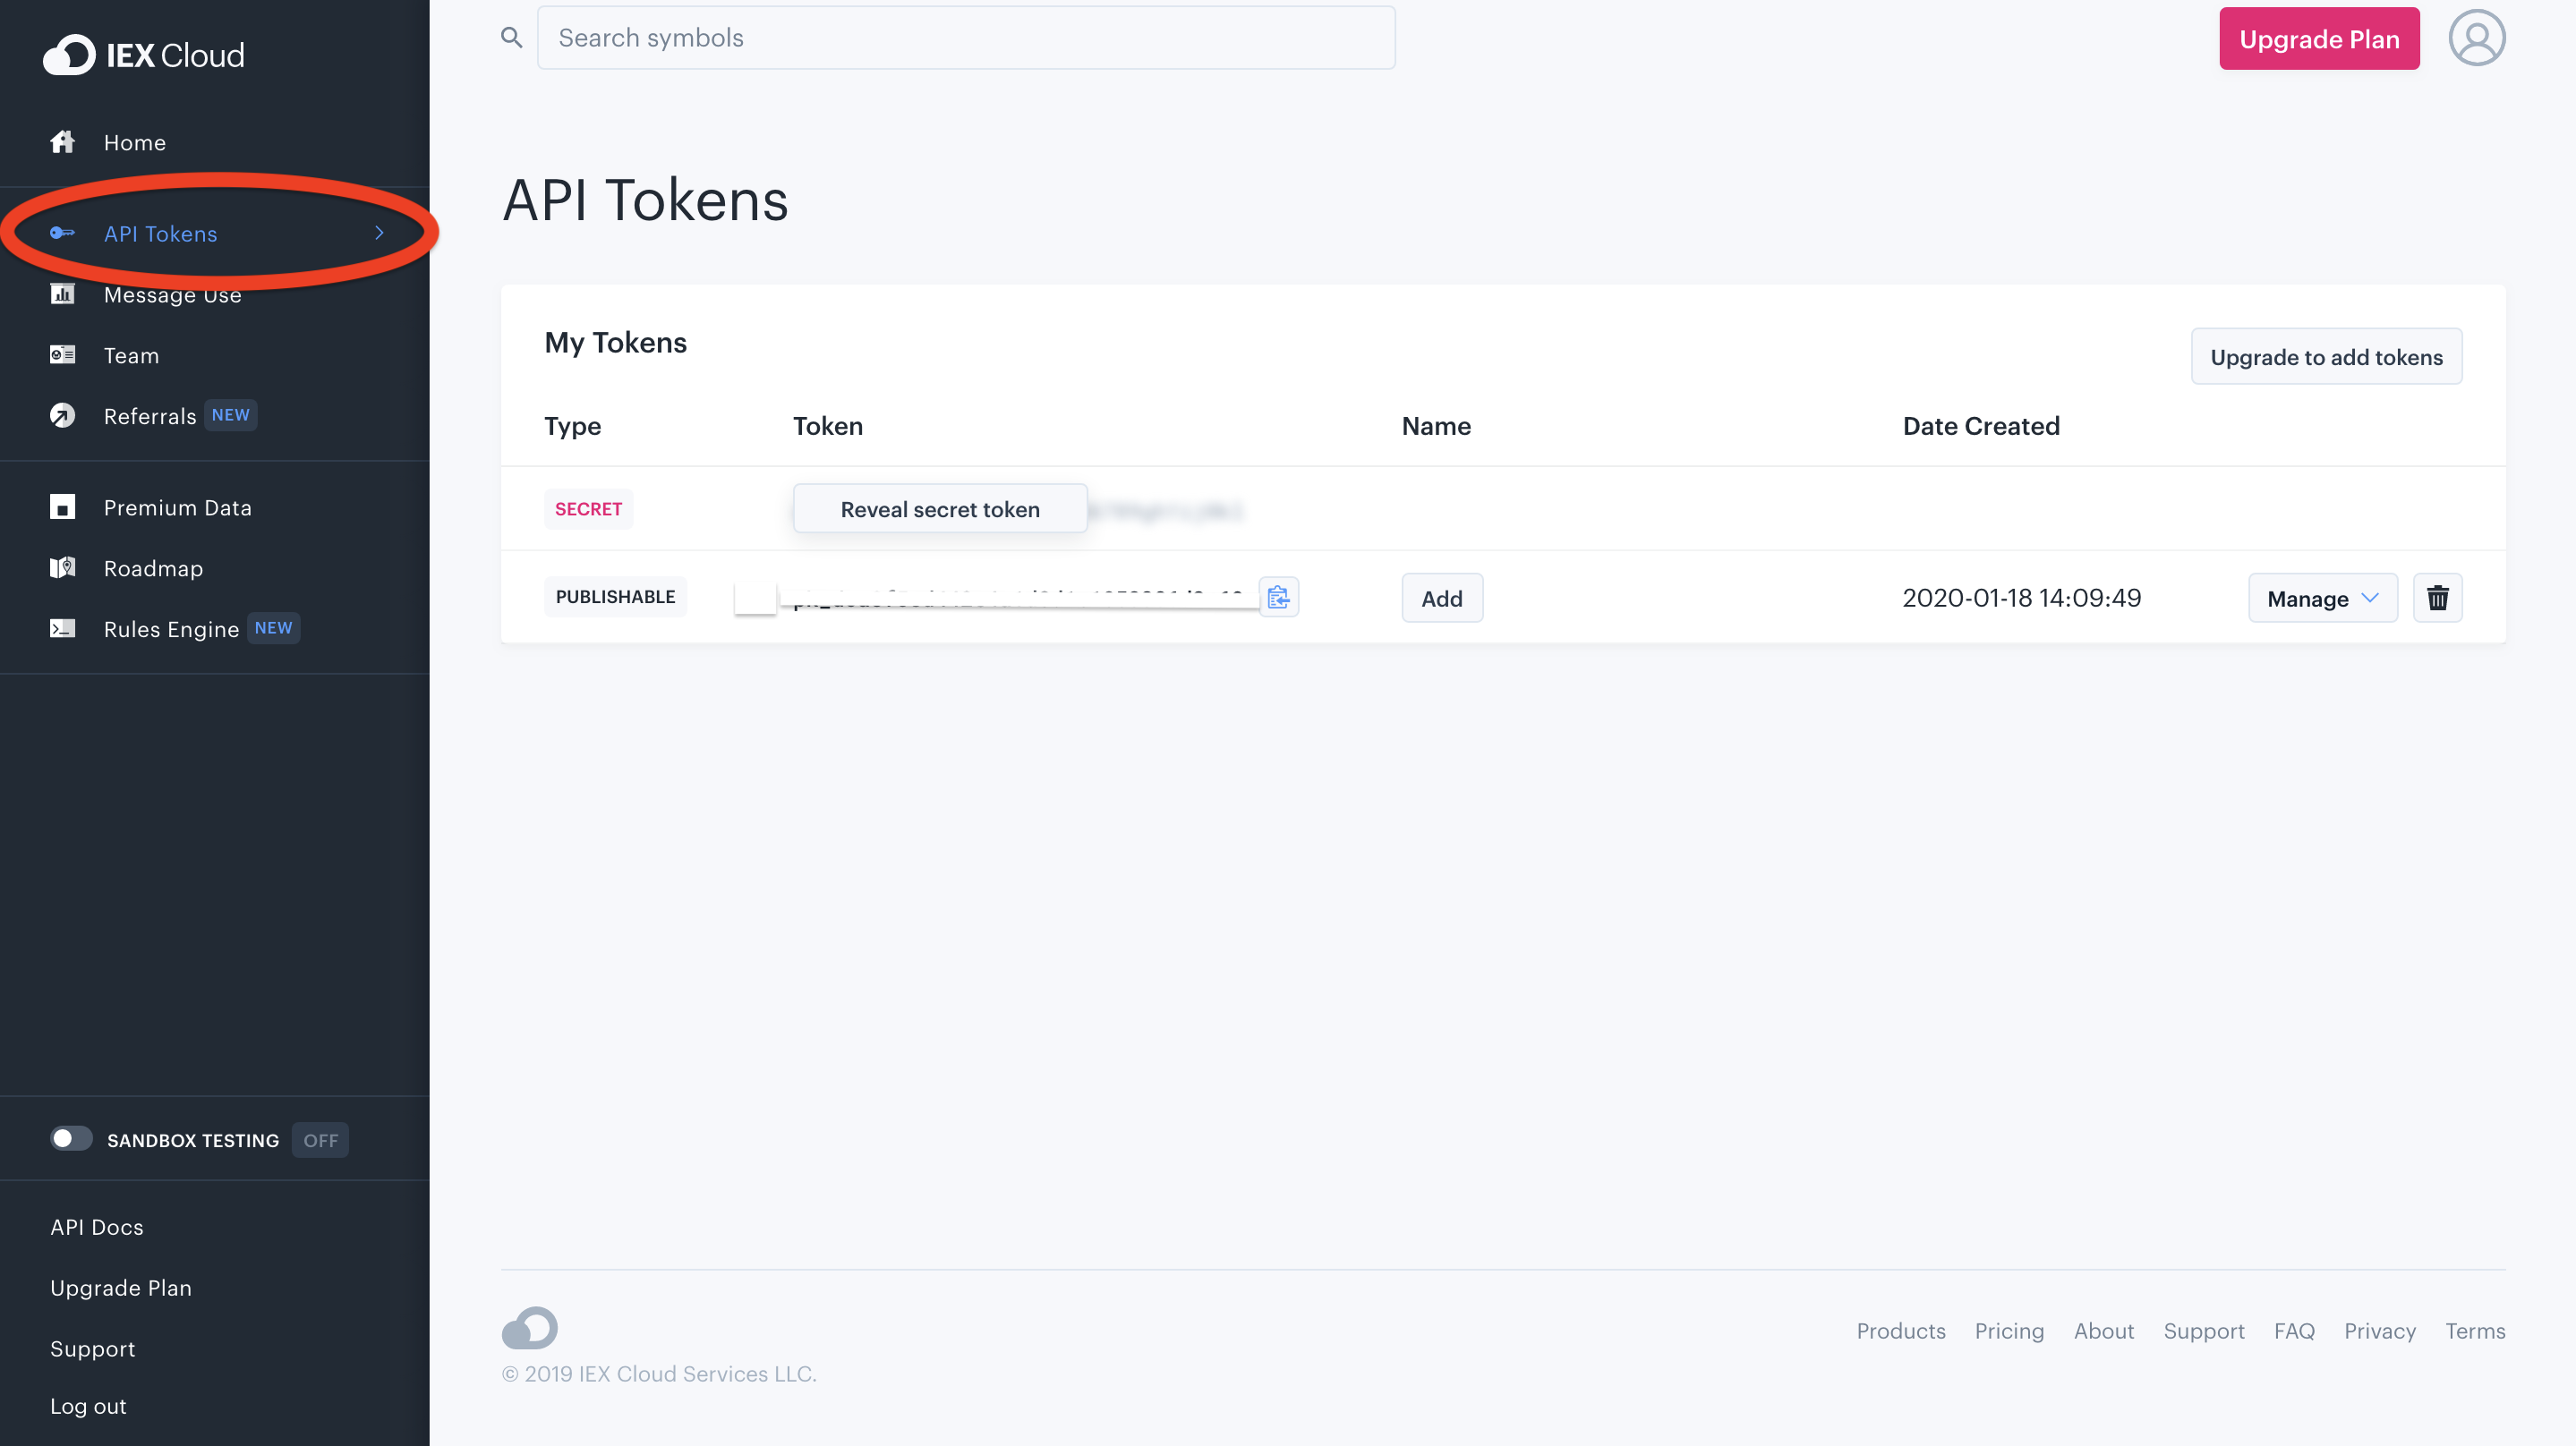2576x1446 pixels.
Task: Click Reveal secret token button
Action: click(940, 509)
